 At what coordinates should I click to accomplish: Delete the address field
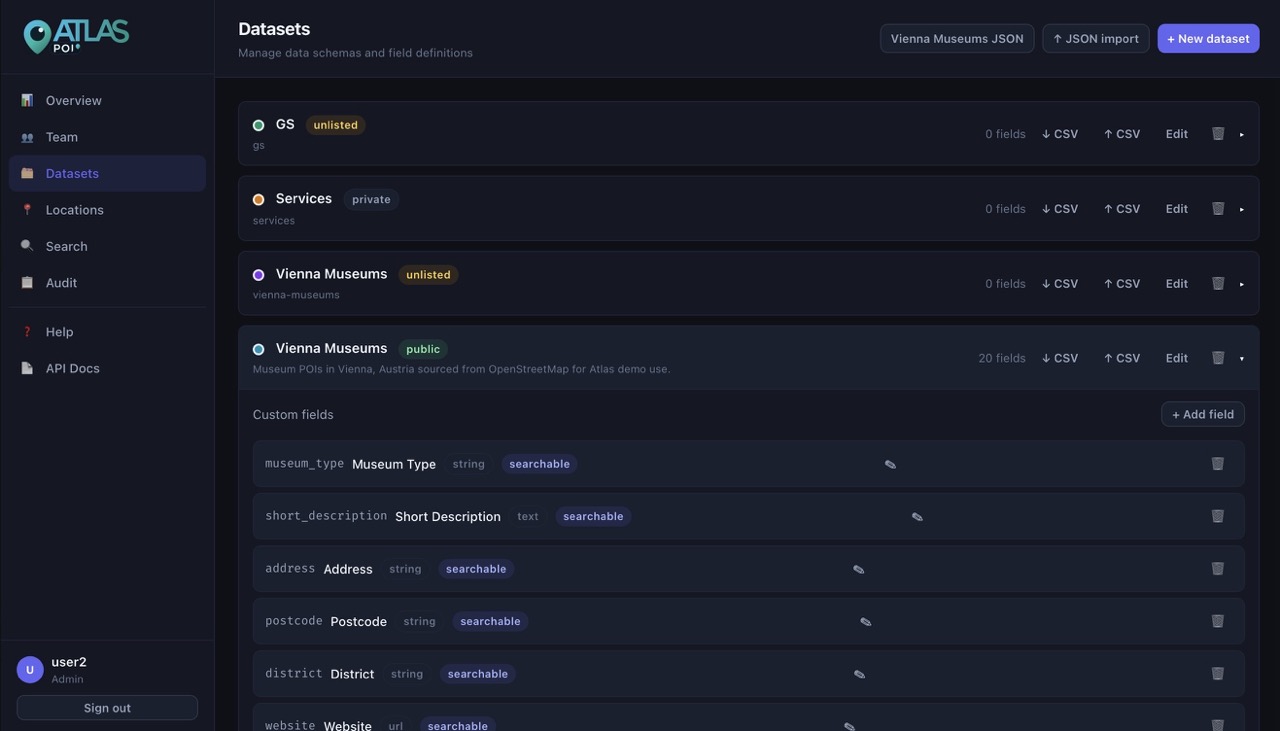(x=1218, y=568)
